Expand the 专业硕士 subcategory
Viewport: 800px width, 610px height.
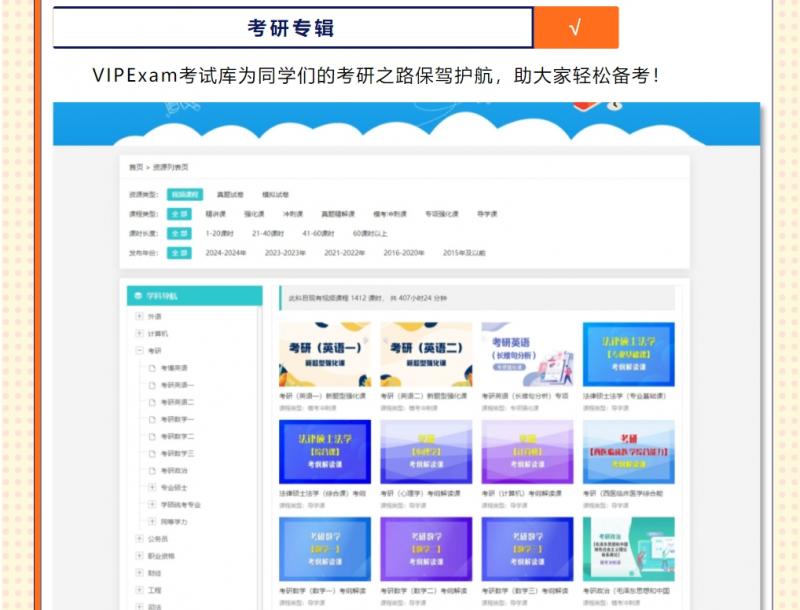click(x=152, y=488)
